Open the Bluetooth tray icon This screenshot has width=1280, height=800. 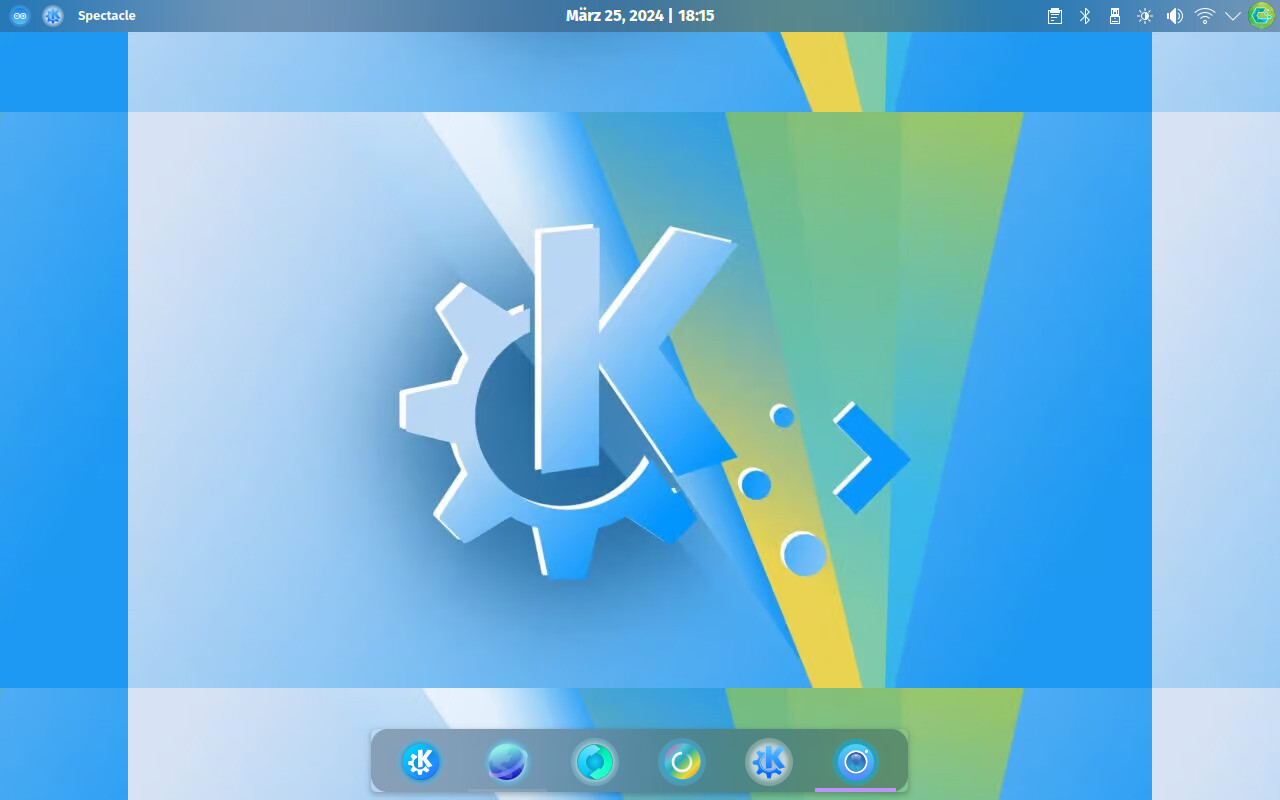click(1085, 16)
